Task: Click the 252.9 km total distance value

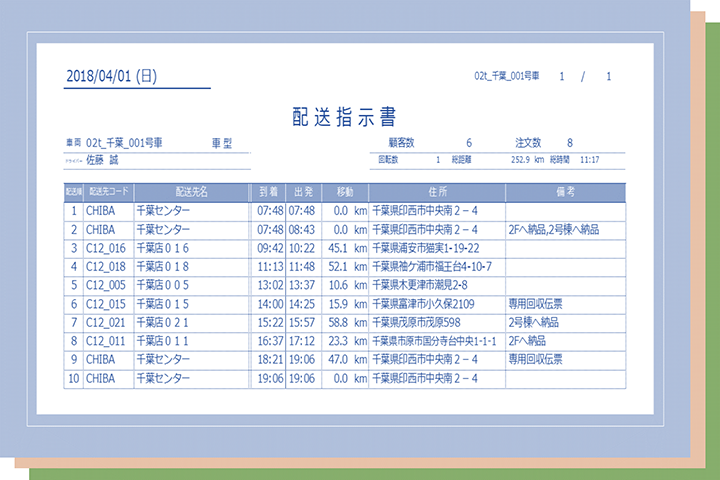Action: click(x=526, y=159)
